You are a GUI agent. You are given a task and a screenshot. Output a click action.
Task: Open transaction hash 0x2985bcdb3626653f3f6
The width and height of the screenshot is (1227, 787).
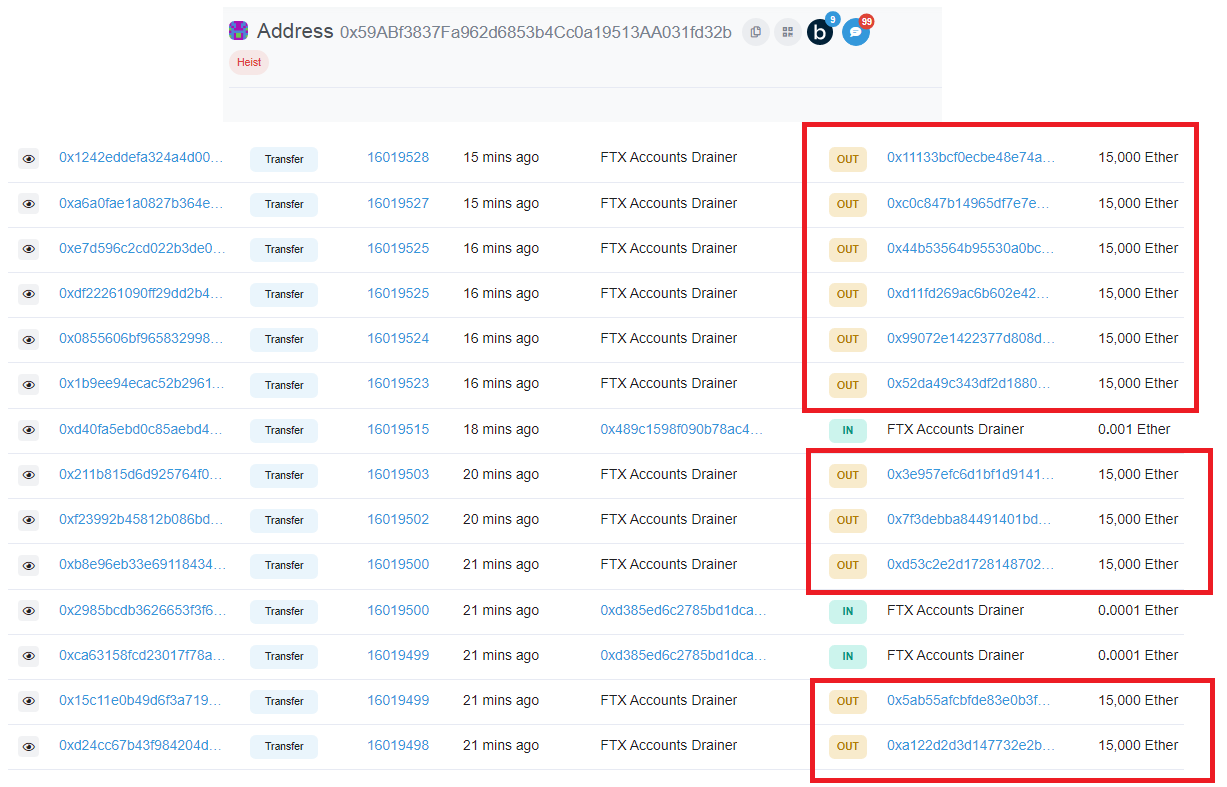coord(142,610)
